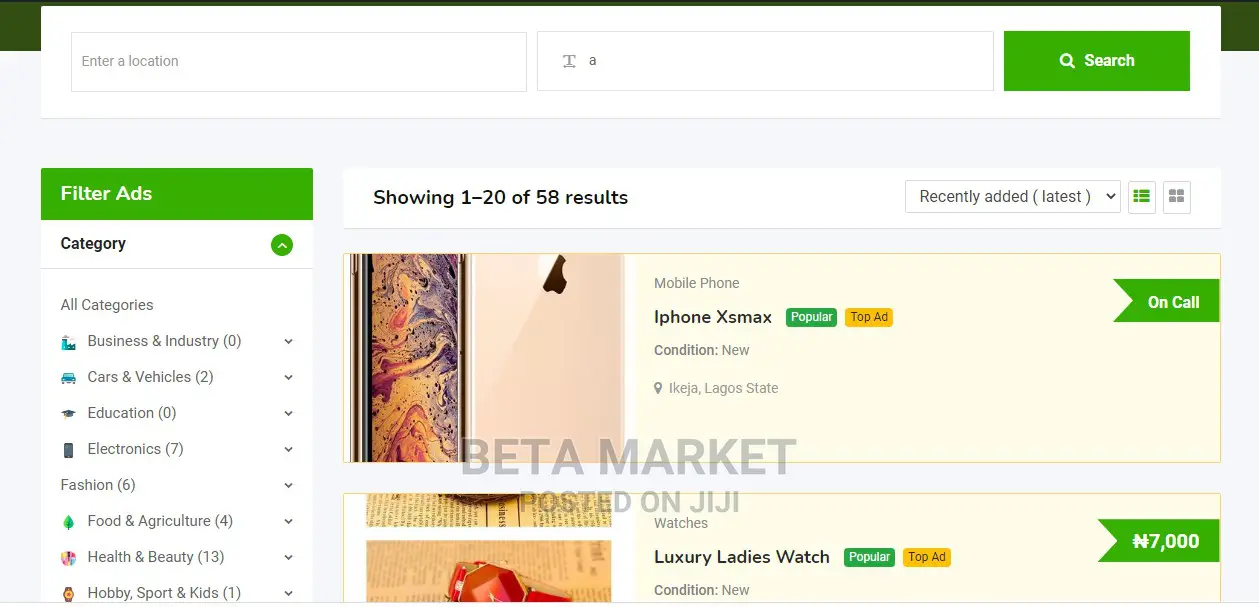Click the Watches category label
1259x607 pixels.
(x=681, y=523)
